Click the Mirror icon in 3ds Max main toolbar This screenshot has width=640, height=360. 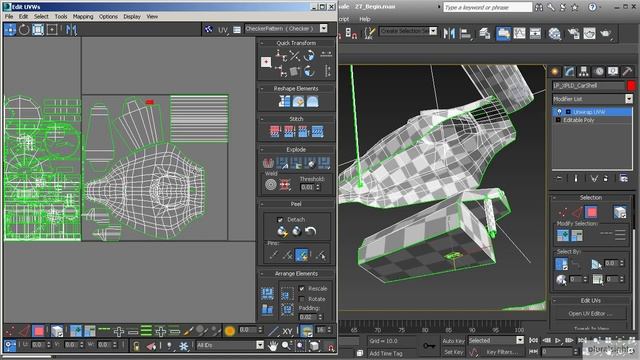pos(449,33)
